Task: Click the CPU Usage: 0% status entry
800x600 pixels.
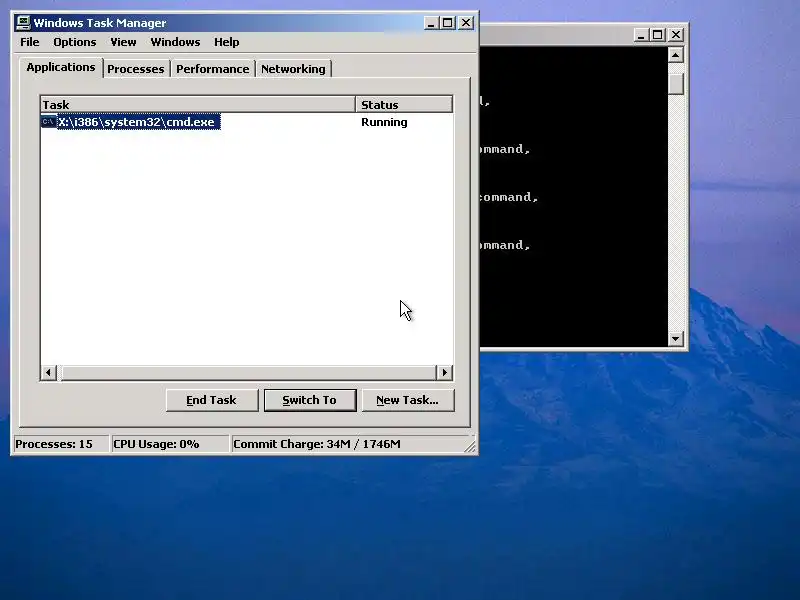Action: [x=169, y=444]
